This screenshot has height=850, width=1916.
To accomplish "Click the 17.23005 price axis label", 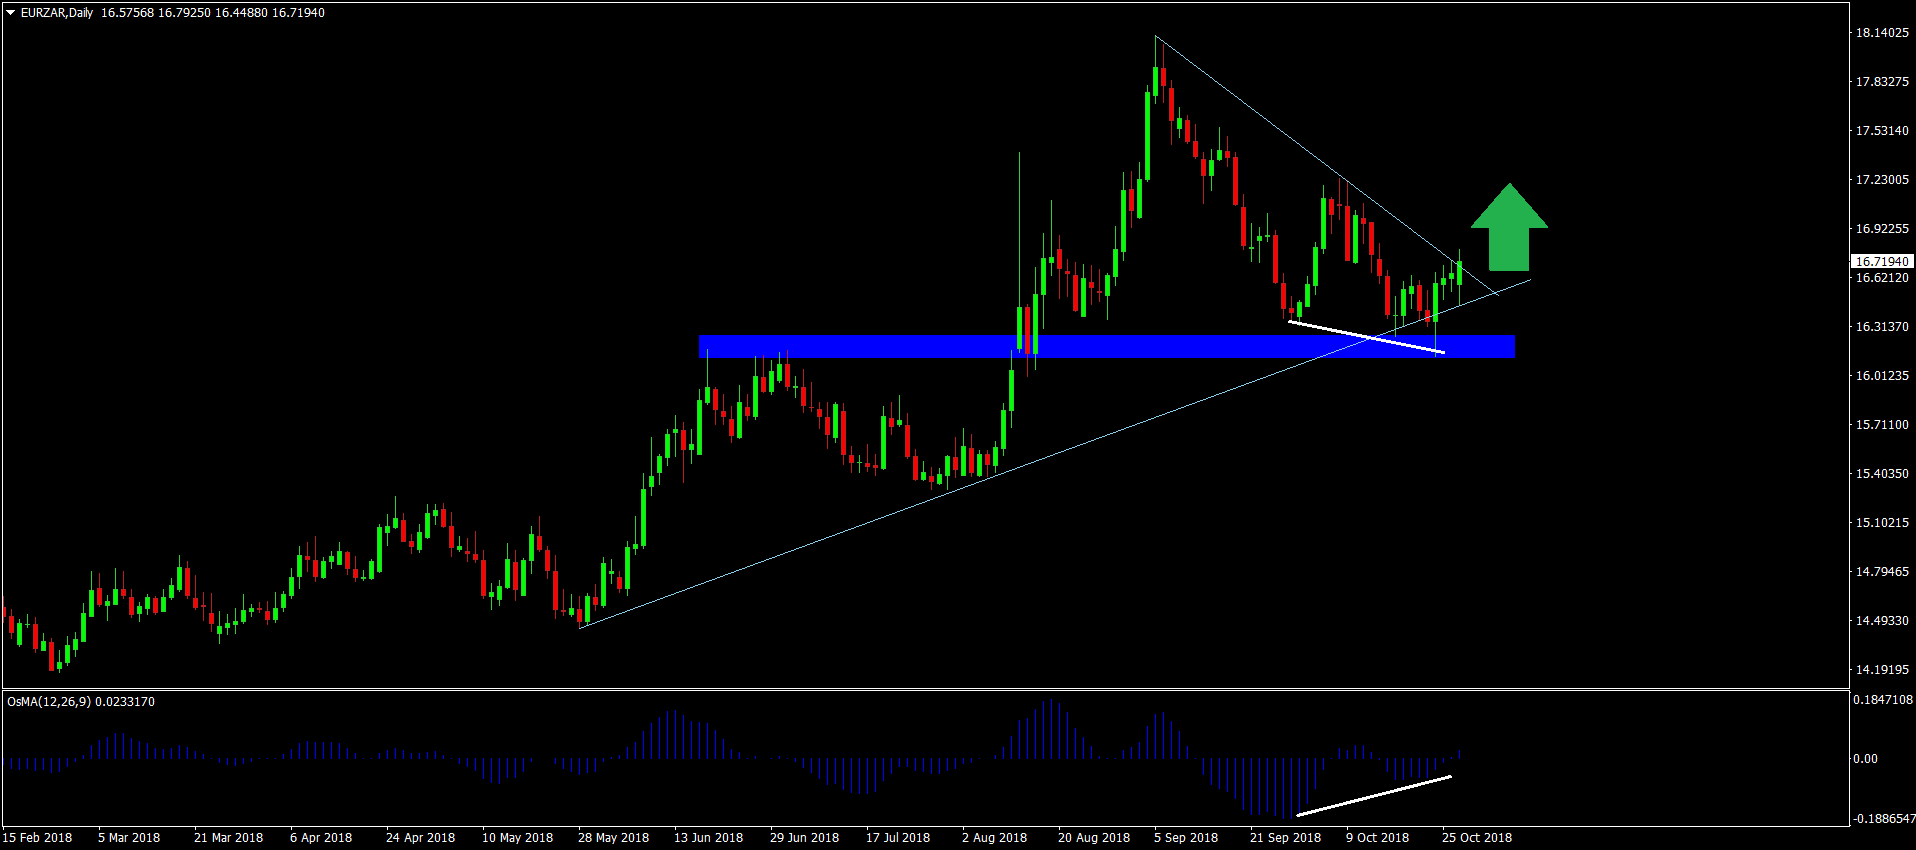I will [x=1882, y=180].
